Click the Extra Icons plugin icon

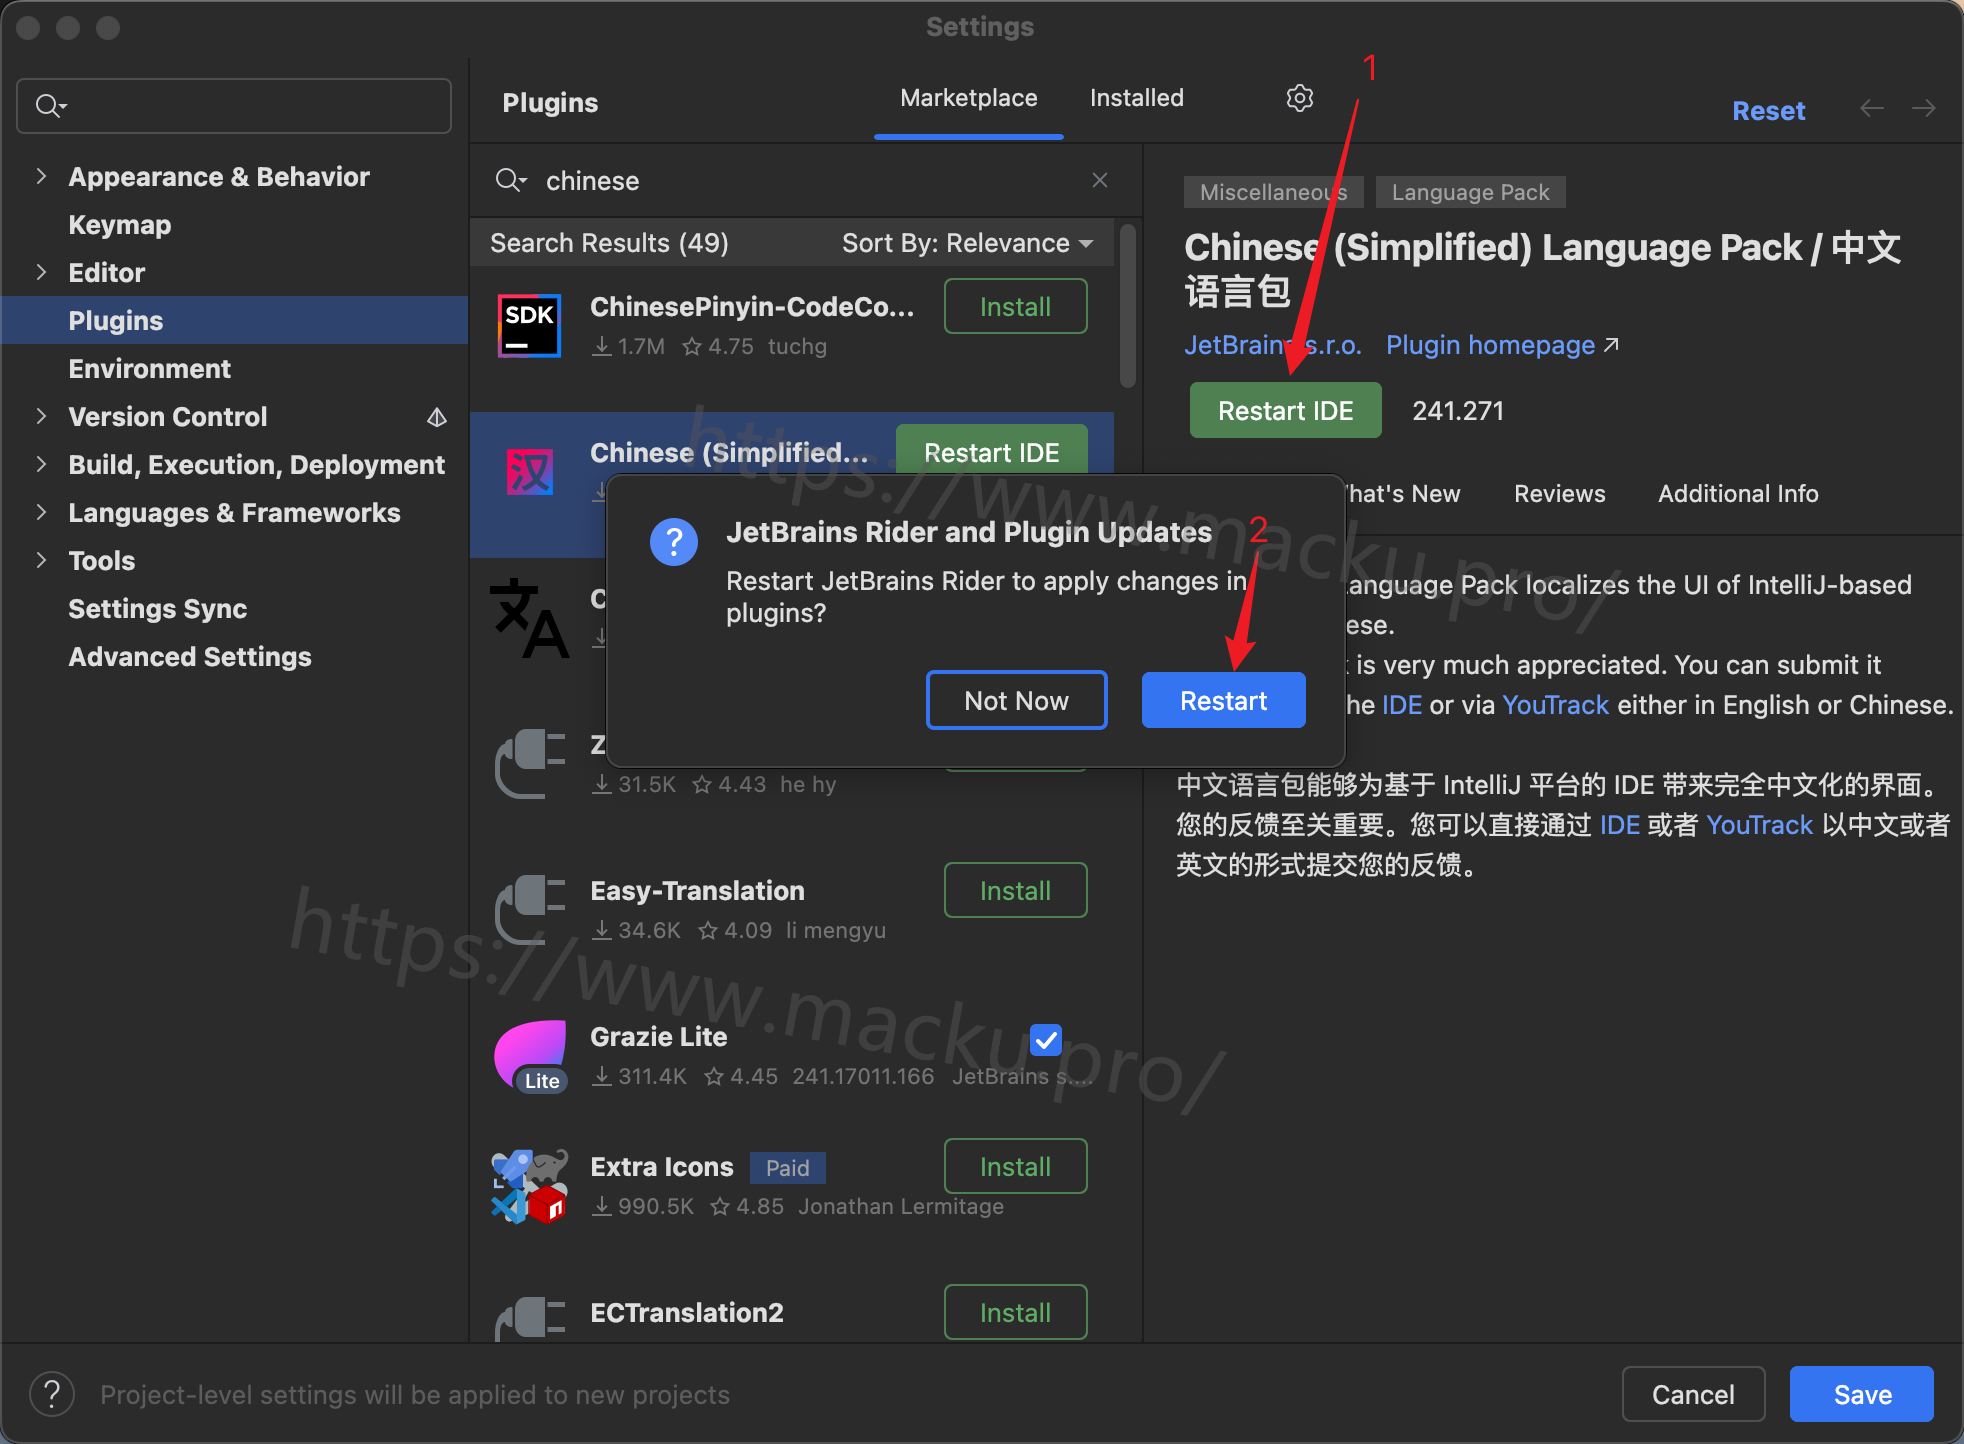coord(529,1186)
